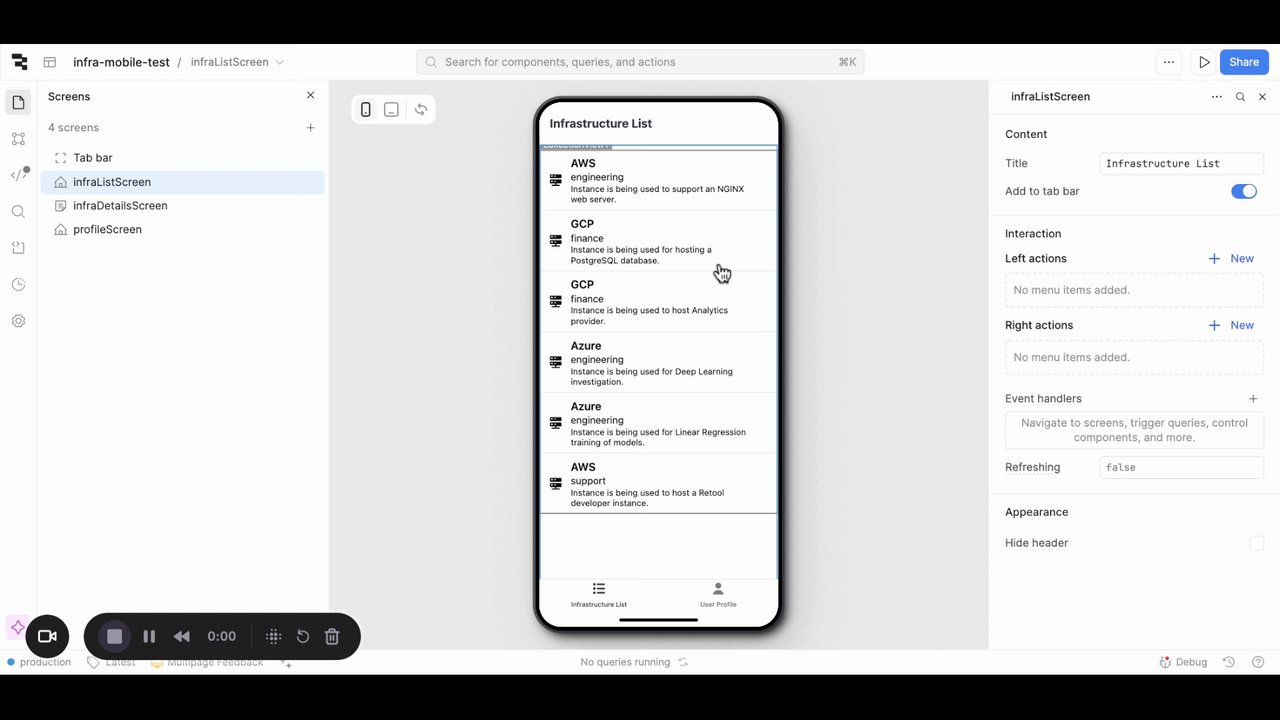The width and height of the screenshot is (1280, 720).
Task: Click the recorder dotted grid icon
Action: [273, 636]
